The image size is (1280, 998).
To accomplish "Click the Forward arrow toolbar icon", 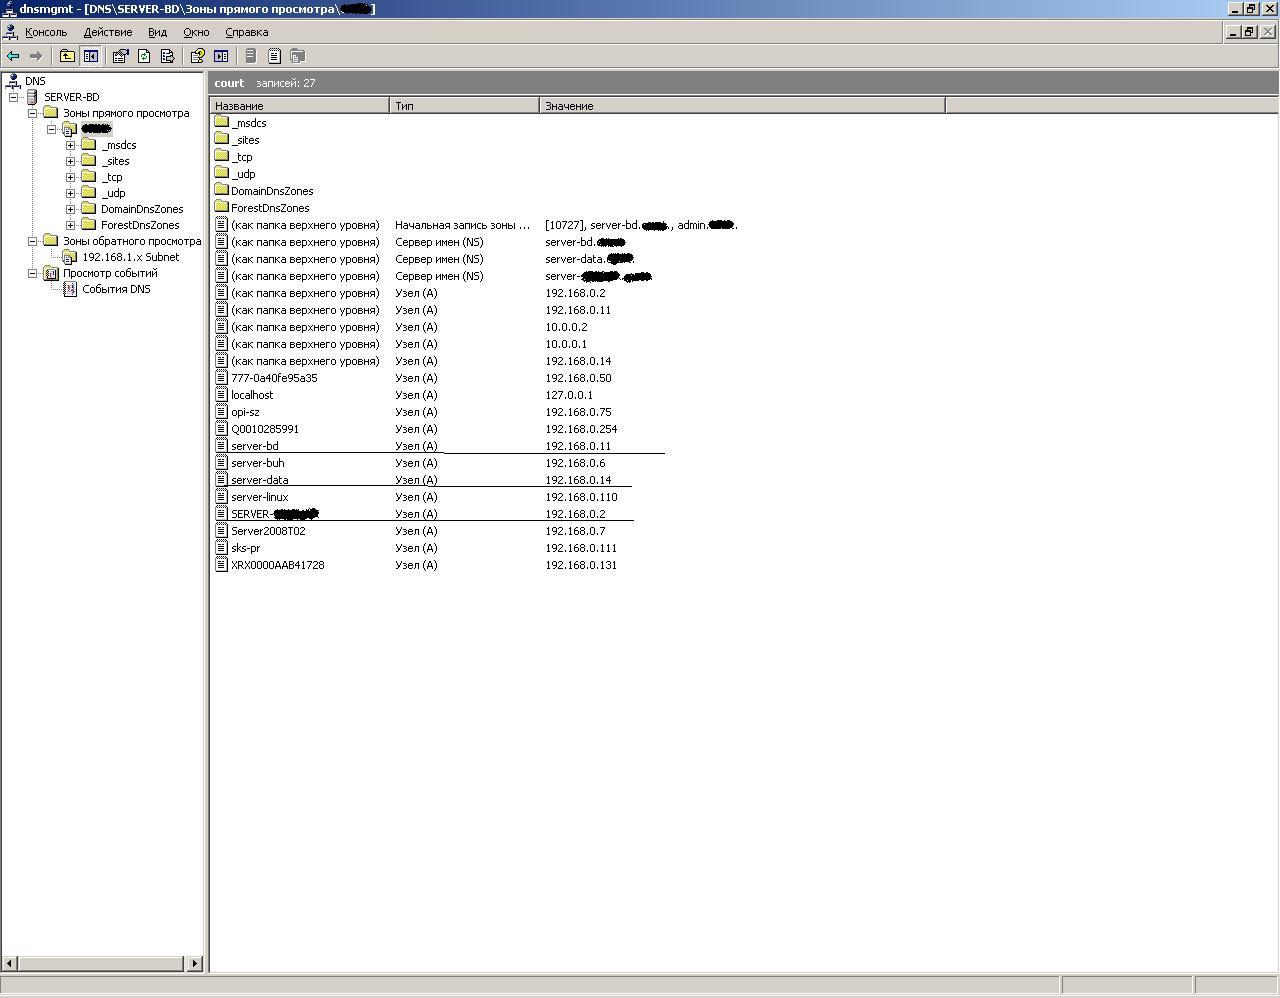I will (36, 56).
